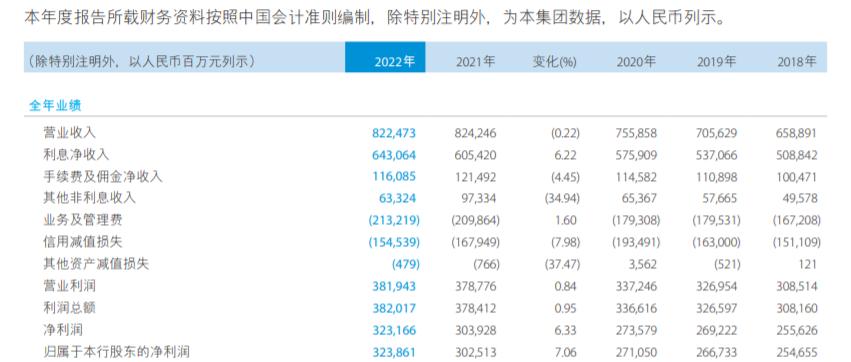Select 2021 revenue value 824,246
Image resolution: width=851 pixels, height=362 pixels.
pyautogui.click(x=474, y=133)
